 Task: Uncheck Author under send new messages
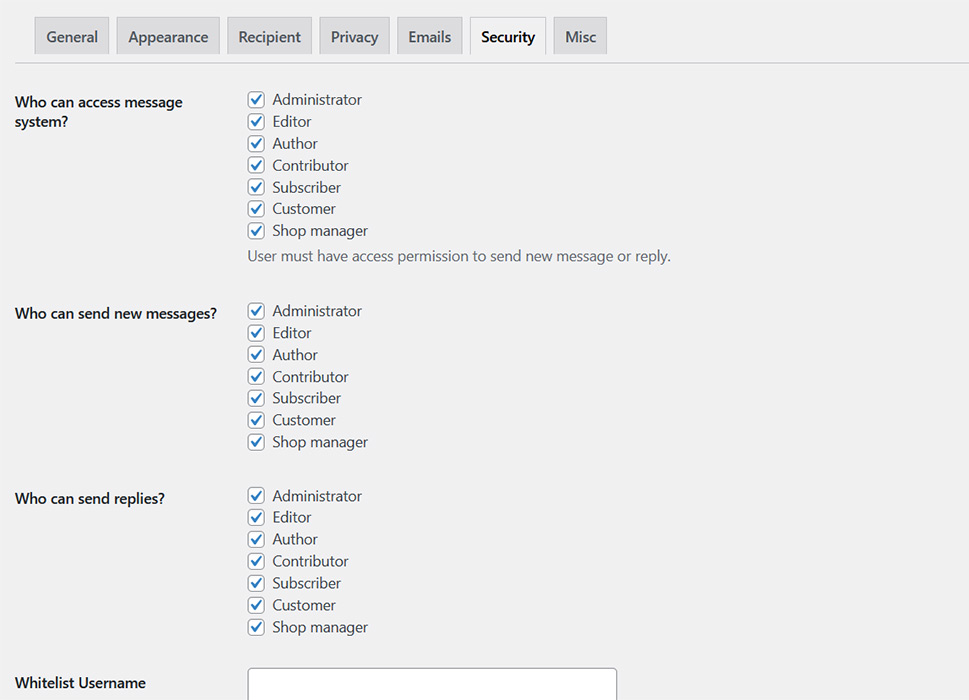click(256, 355)
